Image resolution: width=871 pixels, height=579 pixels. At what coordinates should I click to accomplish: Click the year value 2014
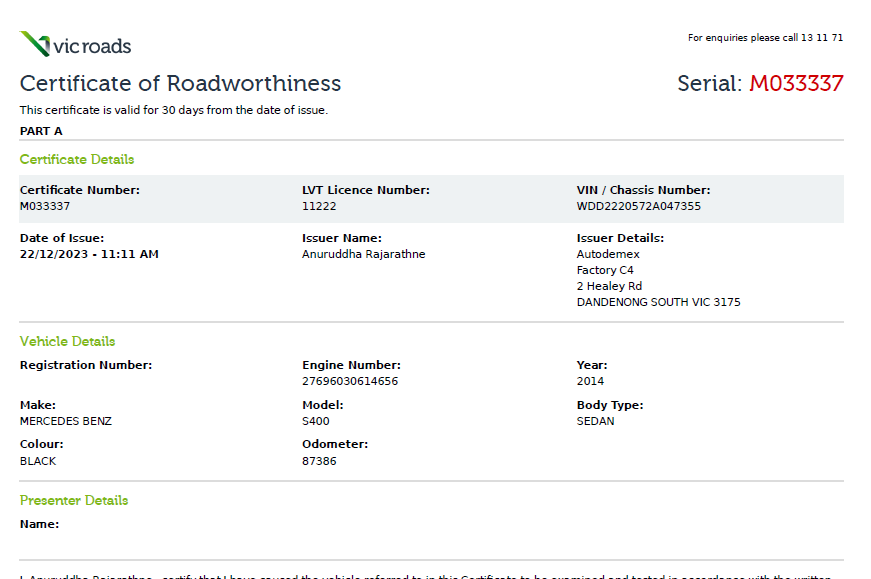pos(590,381)
